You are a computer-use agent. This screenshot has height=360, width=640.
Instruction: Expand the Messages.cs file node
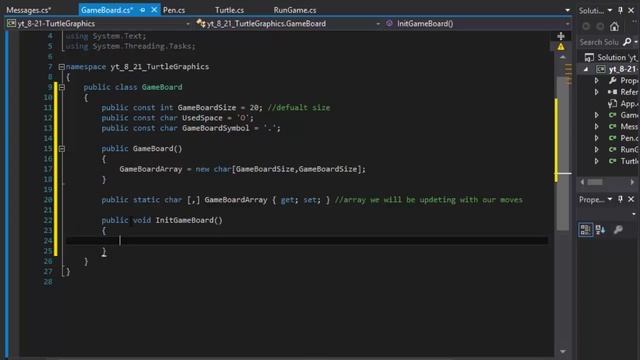pos(597,127)
